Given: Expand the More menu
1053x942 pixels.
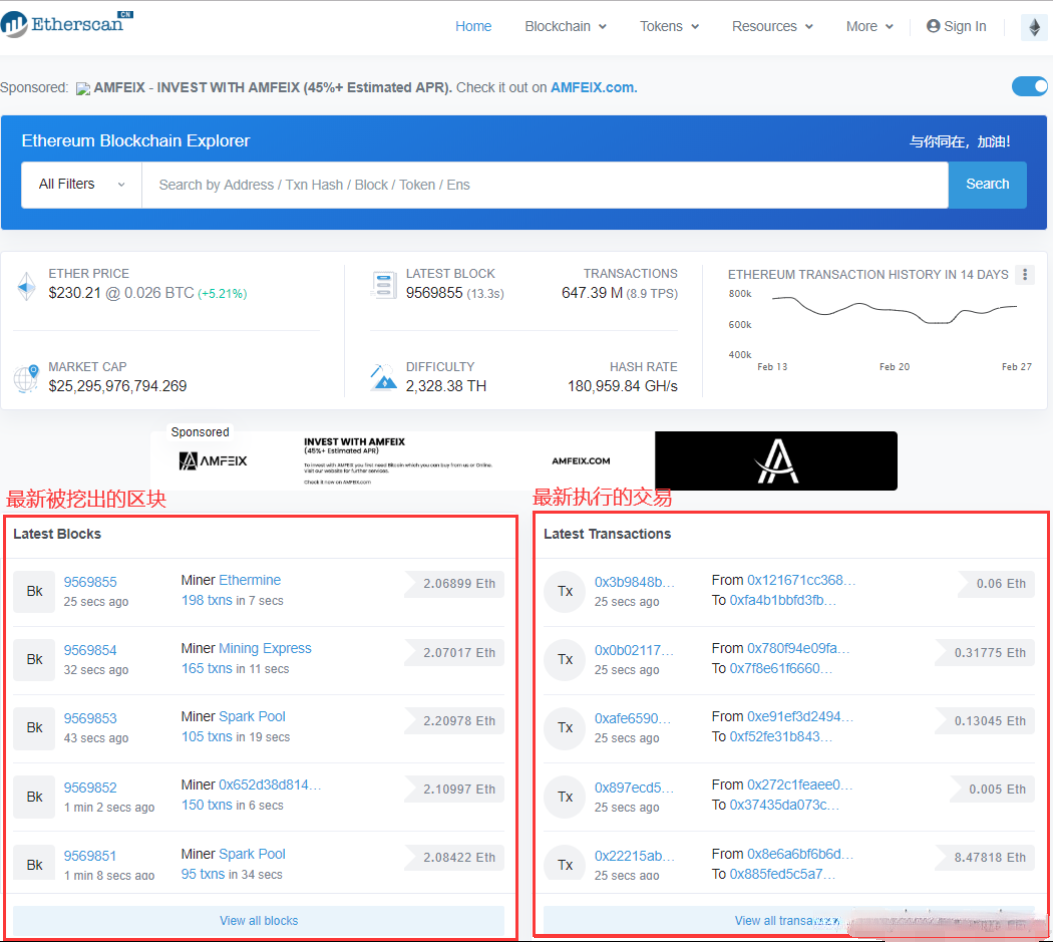Looking at the screenshot, I should point(870,26).
